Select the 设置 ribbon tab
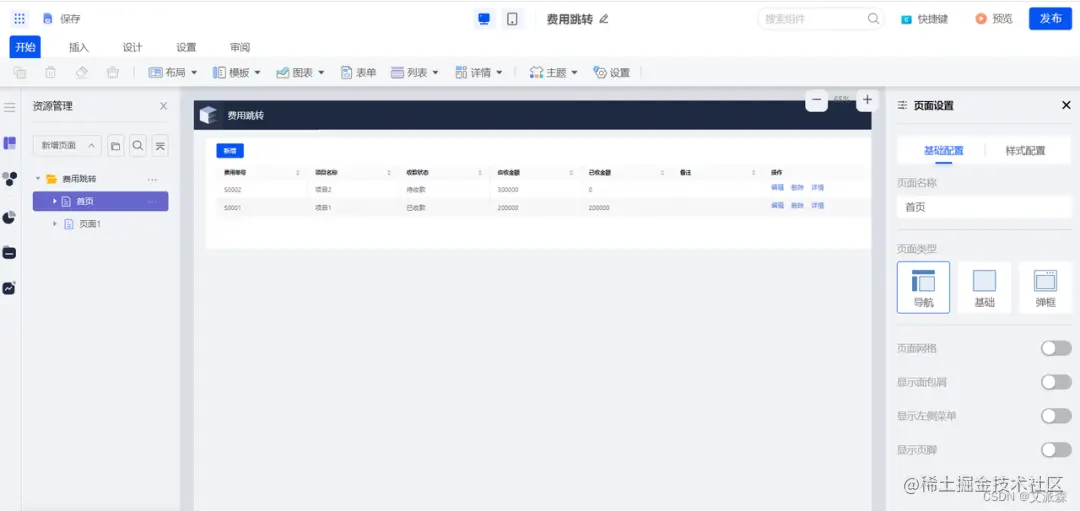The image size is (1080, 511). pyautogui.click(x=186, y=48)
